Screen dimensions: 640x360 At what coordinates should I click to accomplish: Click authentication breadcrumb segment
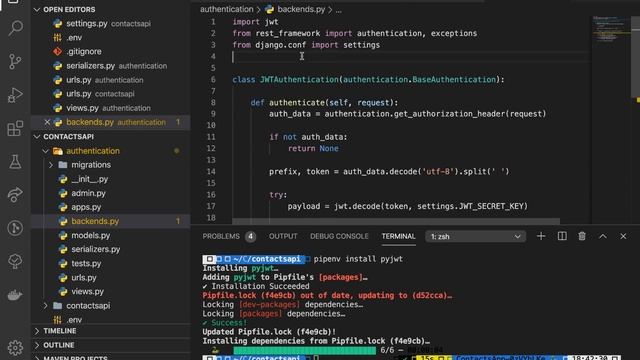pos(227,9)
